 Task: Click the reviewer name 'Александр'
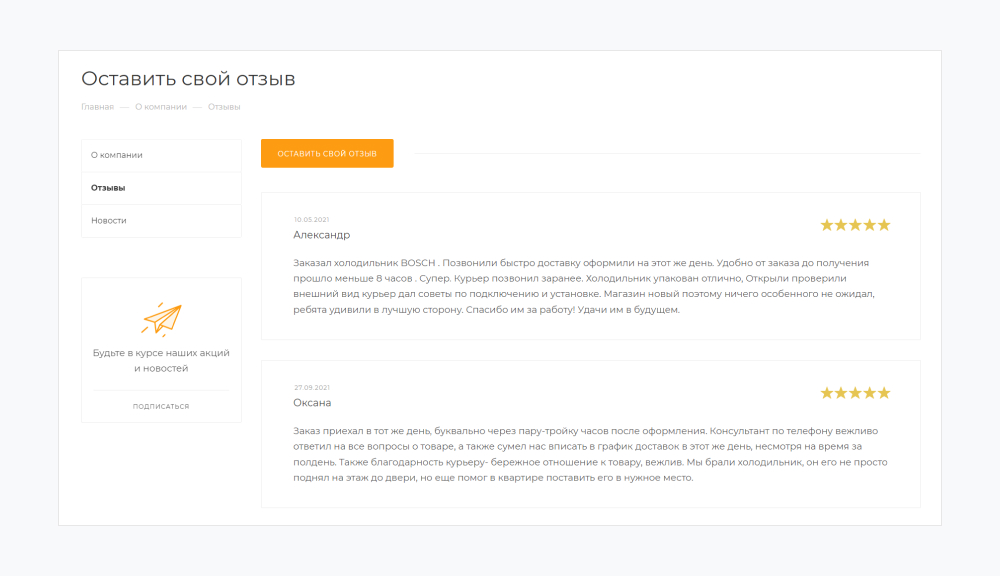[x=321, y=235]
